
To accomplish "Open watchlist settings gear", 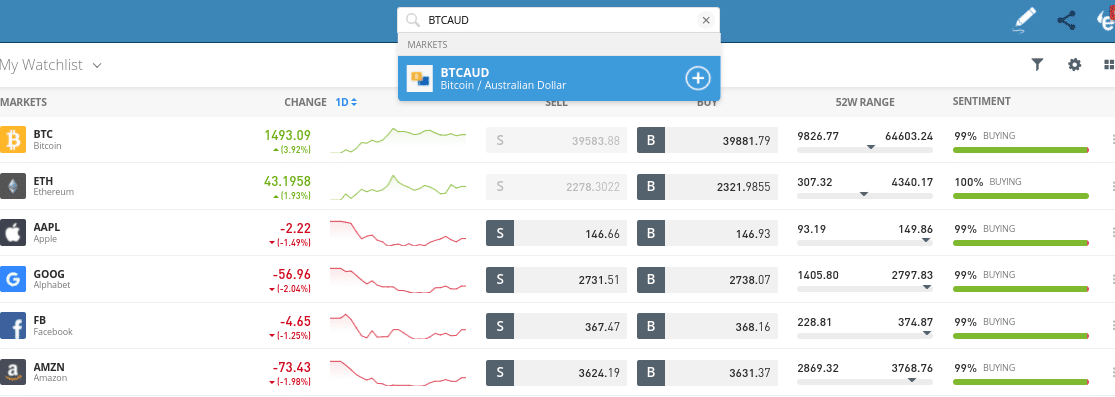I will coord(1074,65).
